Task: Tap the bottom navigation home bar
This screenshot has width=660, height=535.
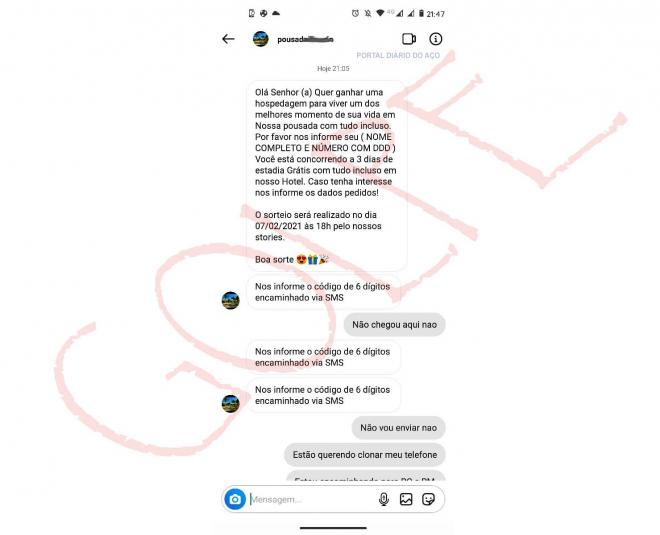Action: [333, 527]
